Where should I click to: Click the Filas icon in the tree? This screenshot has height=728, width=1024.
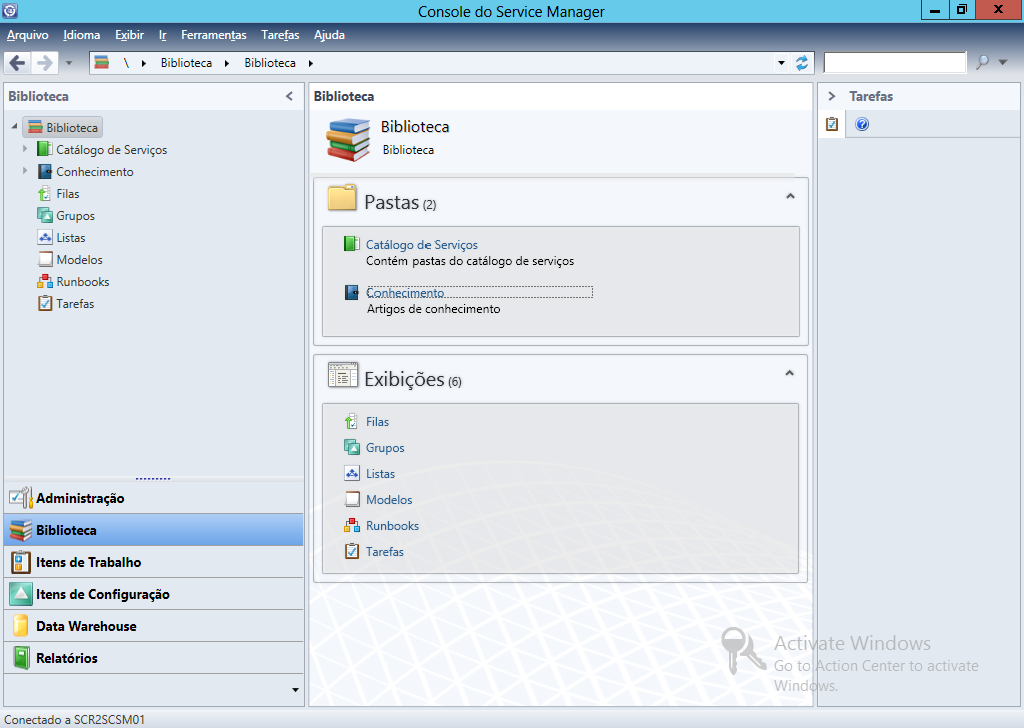tap(44, 193)
